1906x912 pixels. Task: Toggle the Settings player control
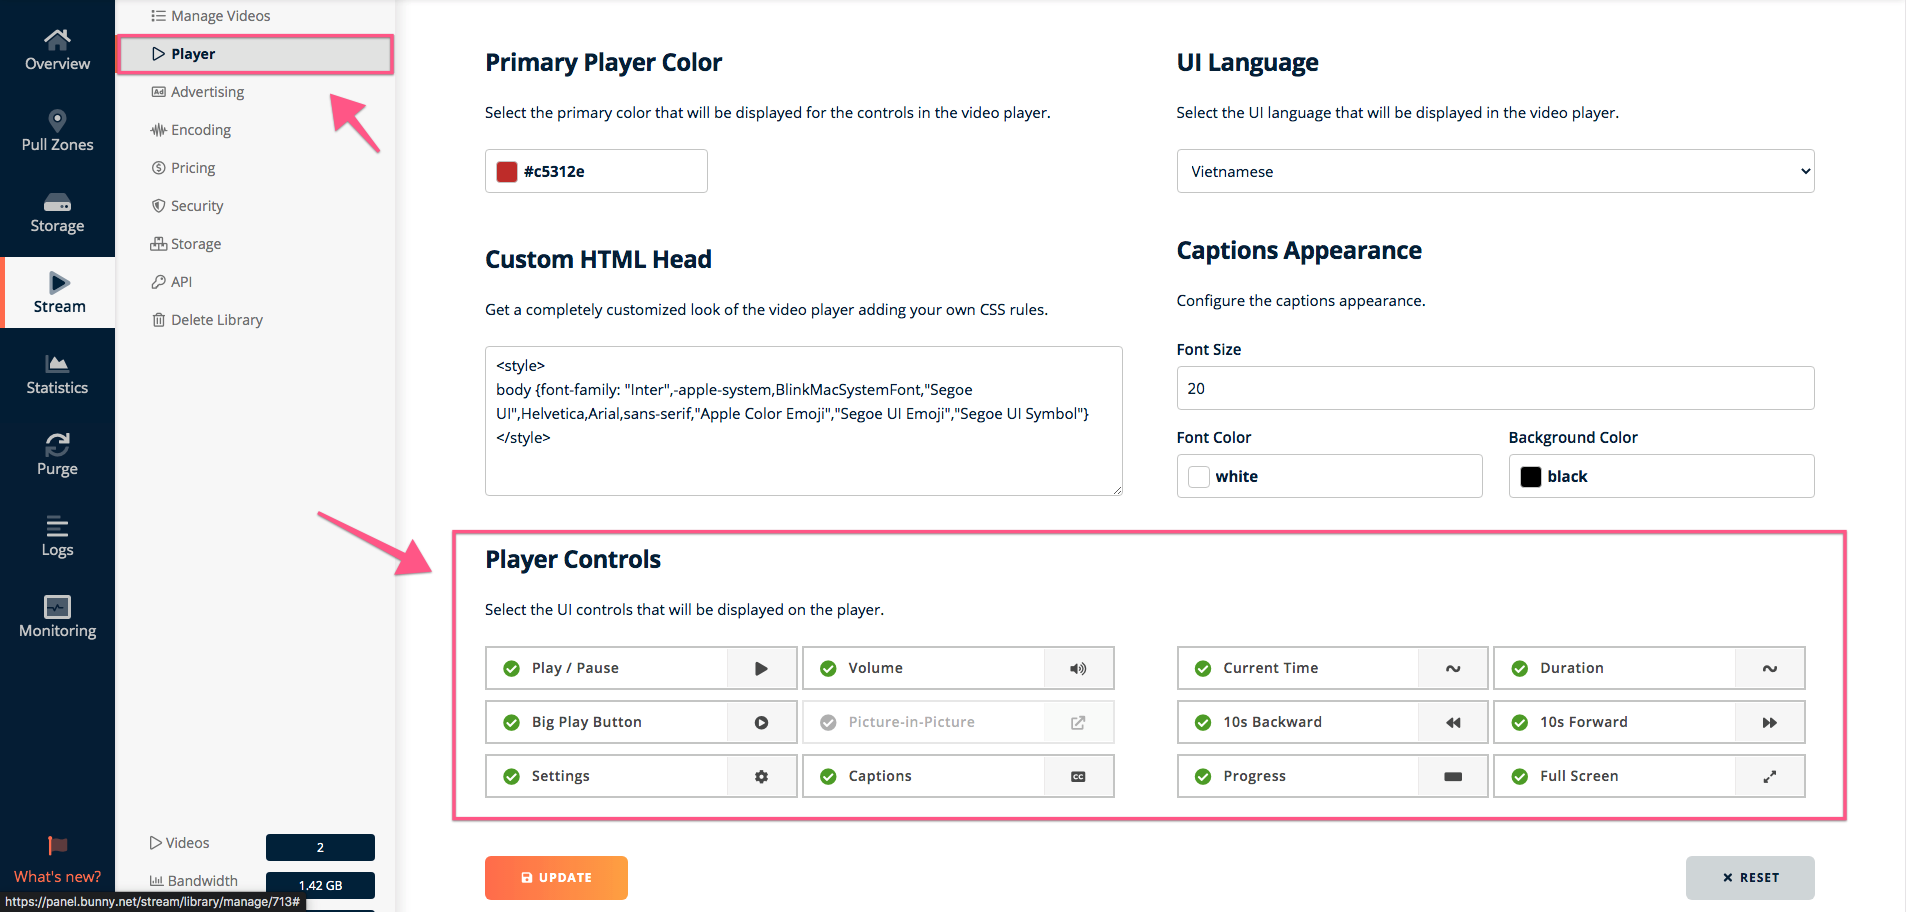click(511, 776)
